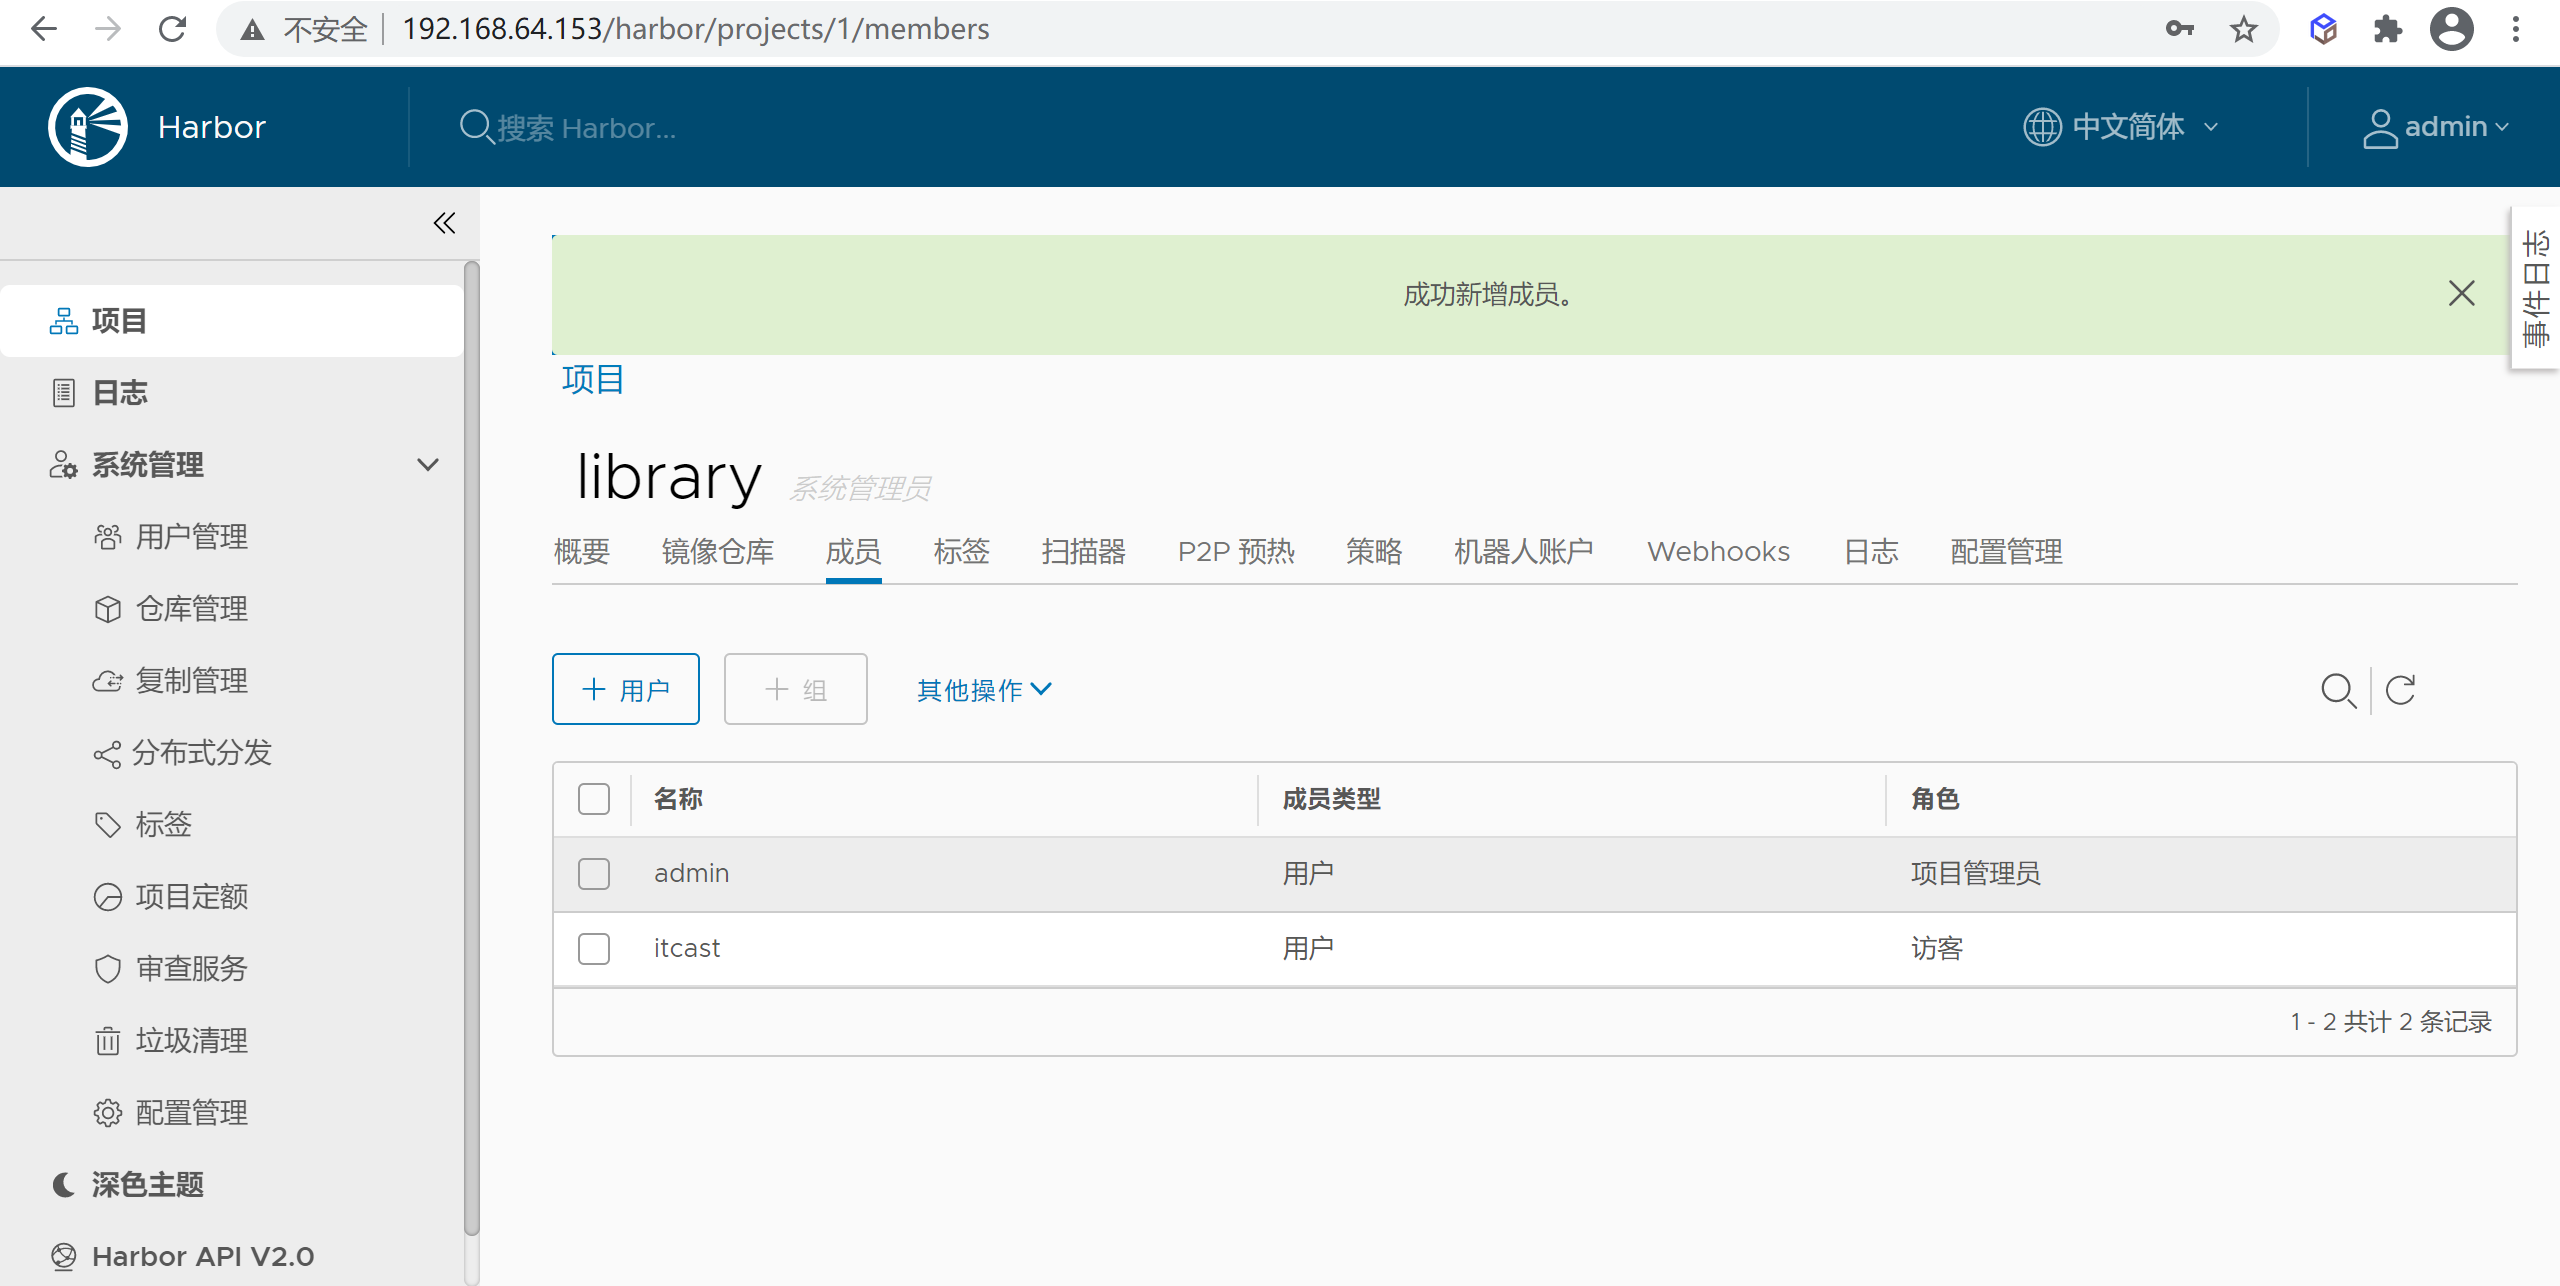Refresh the member list
2560x1286 pixels.
[x=2400, y=689]
